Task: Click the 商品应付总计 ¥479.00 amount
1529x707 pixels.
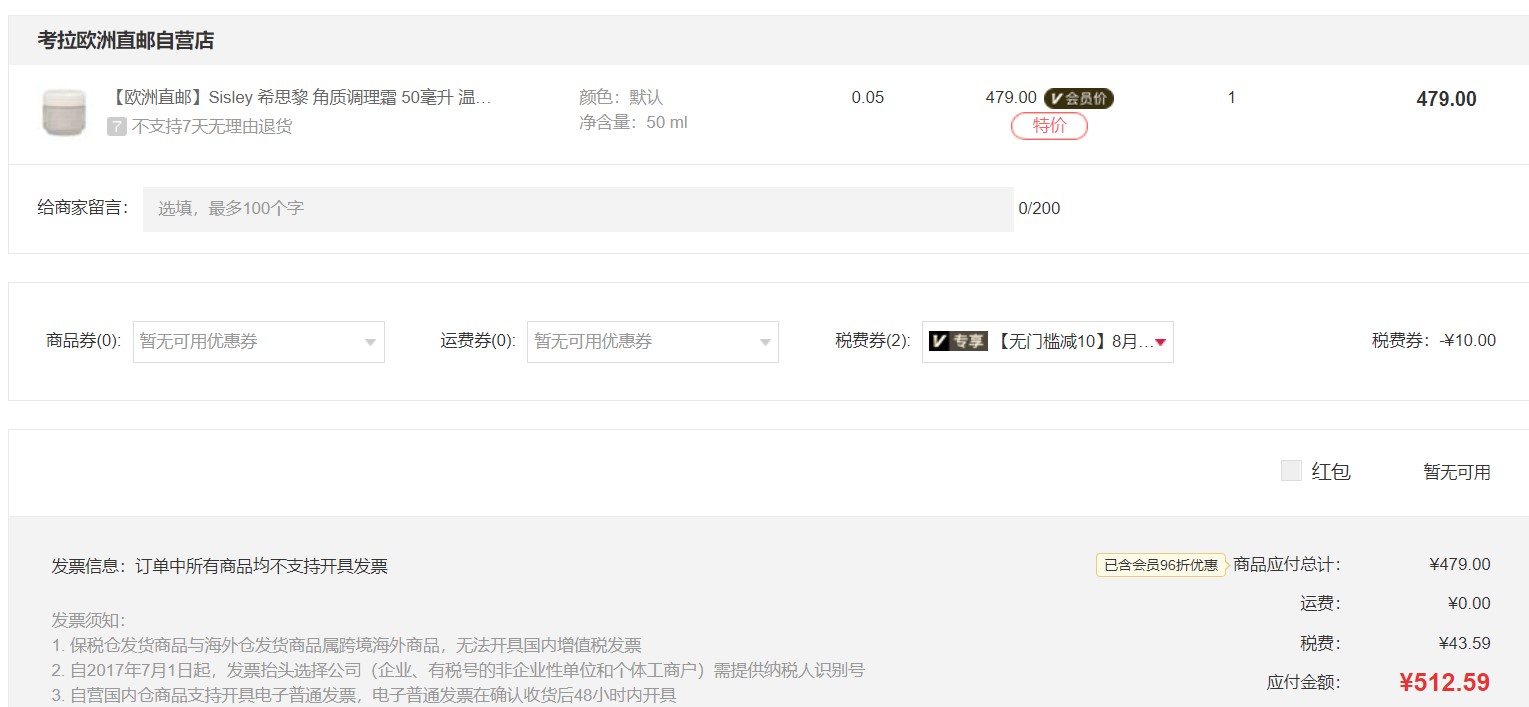Action: click(1460, 564)
